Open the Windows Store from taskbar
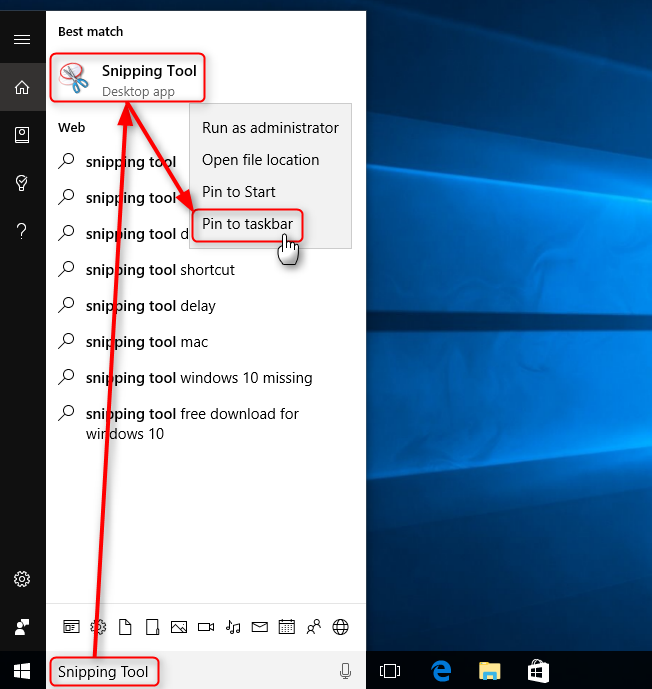Screen dimensions: 652x689 538,671
